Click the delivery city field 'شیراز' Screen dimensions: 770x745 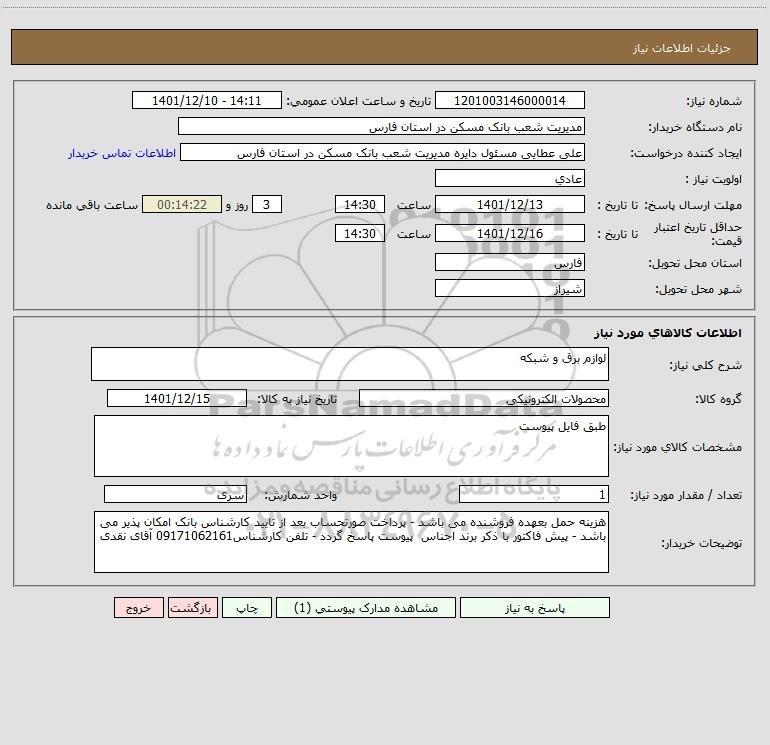coord(510,288)
